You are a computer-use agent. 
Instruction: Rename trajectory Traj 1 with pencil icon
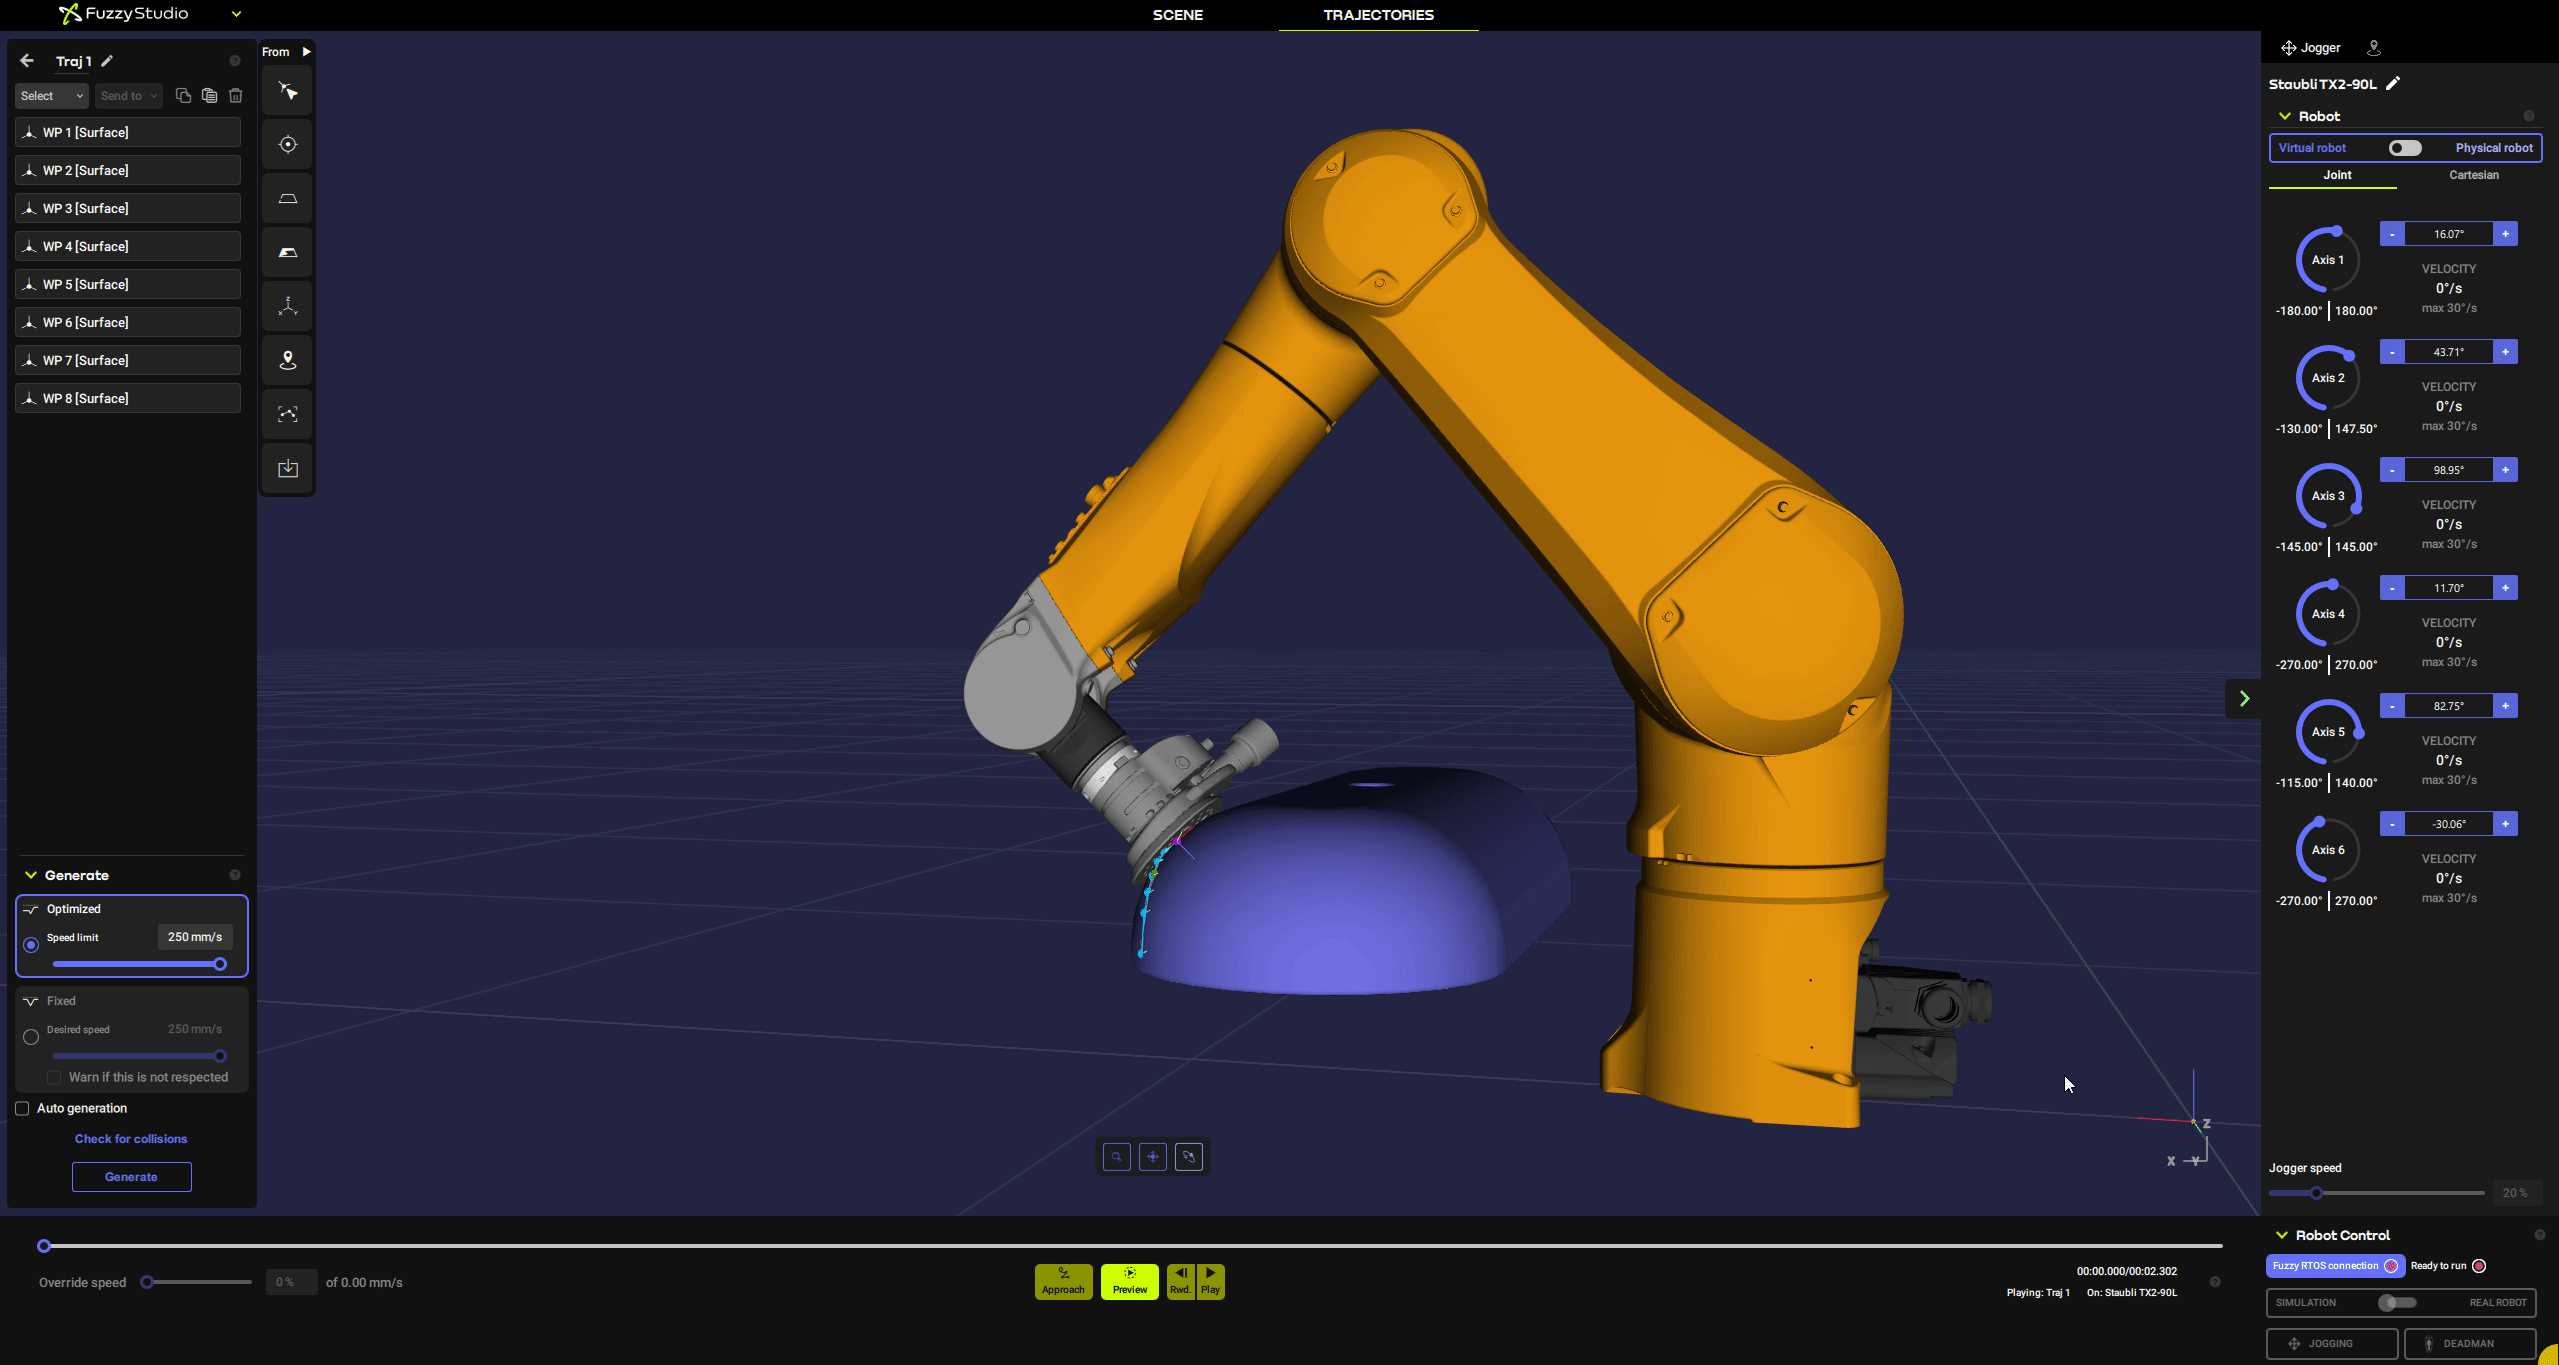tap(107, 61)
